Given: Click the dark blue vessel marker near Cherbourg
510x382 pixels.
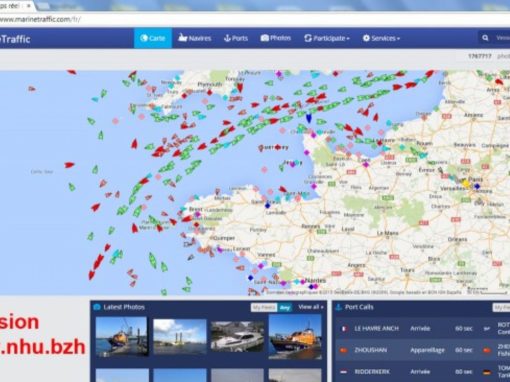Looking at the screenshot, I should tap(309, 118).
